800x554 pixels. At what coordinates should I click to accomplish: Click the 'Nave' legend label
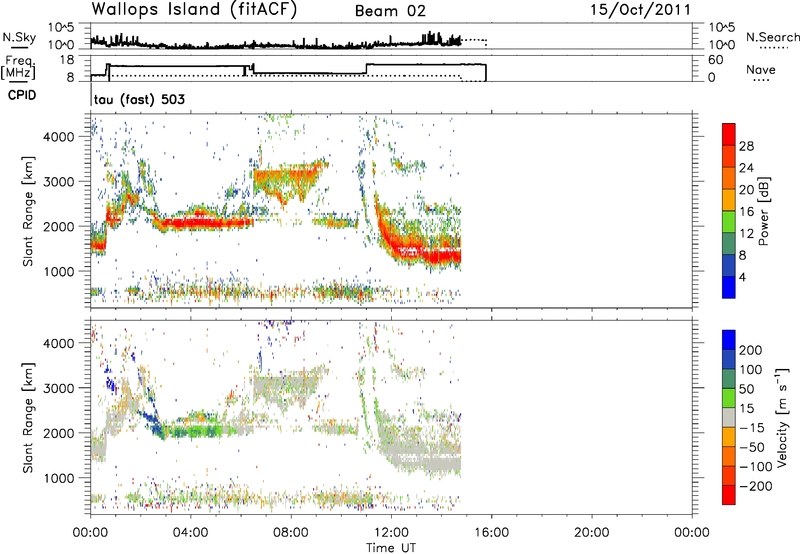tap(761, 69)
